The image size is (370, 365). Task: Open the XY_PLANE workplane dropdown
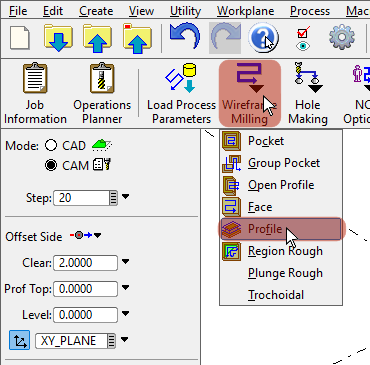[125, 340]
